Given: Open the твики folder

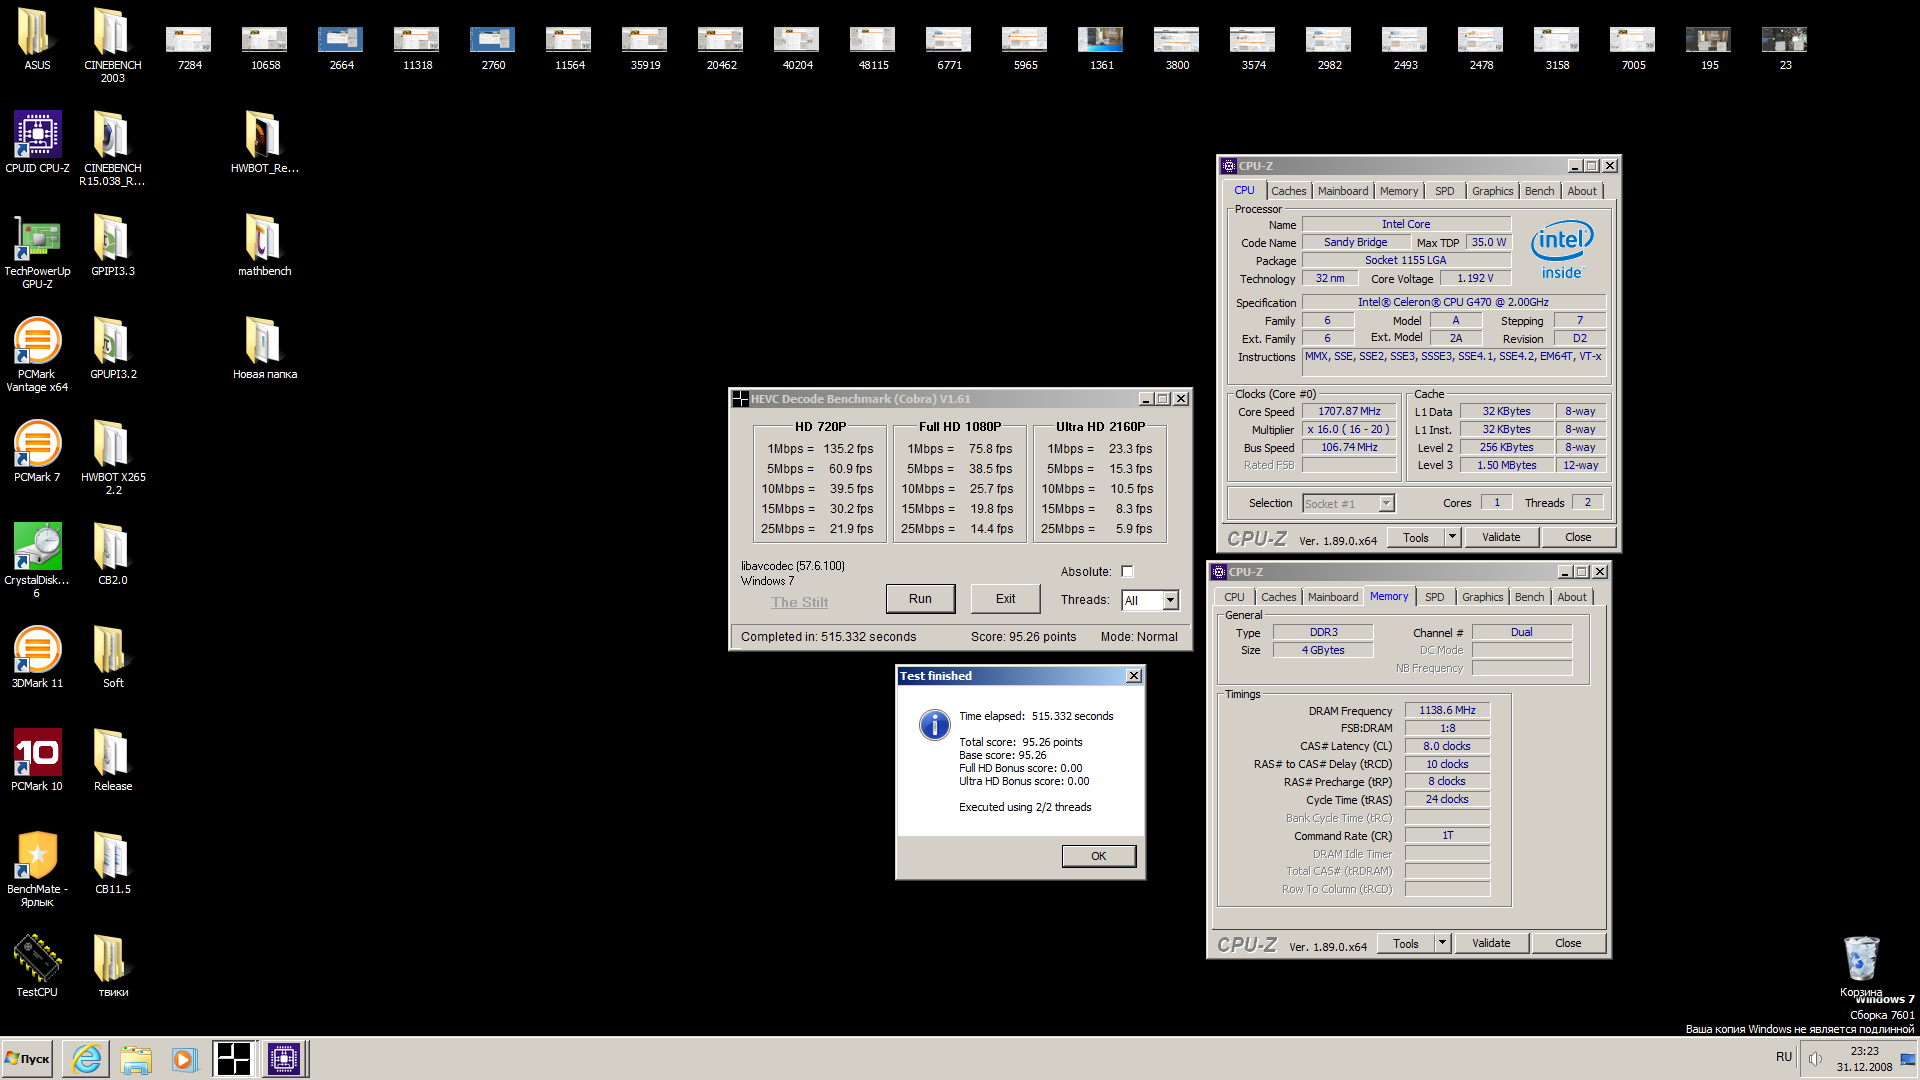Looking at the screenshot, I should click(113, 966).
